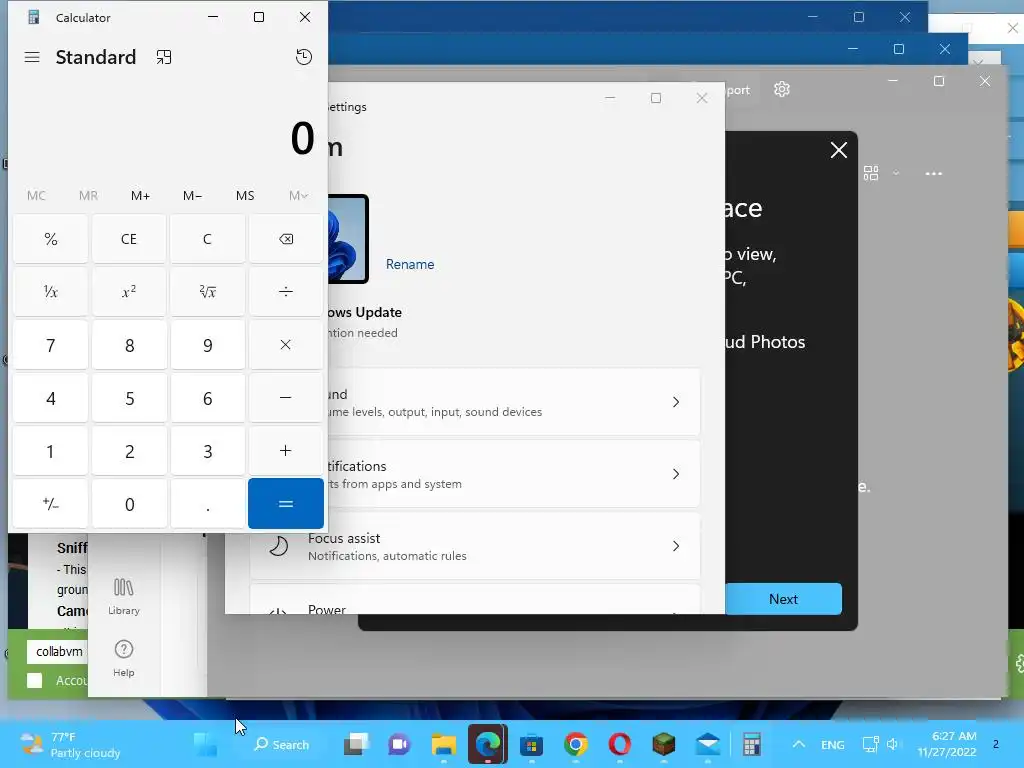Click the CE clear entry key
The image size is (1024, 768).
[x=129, y=239]
